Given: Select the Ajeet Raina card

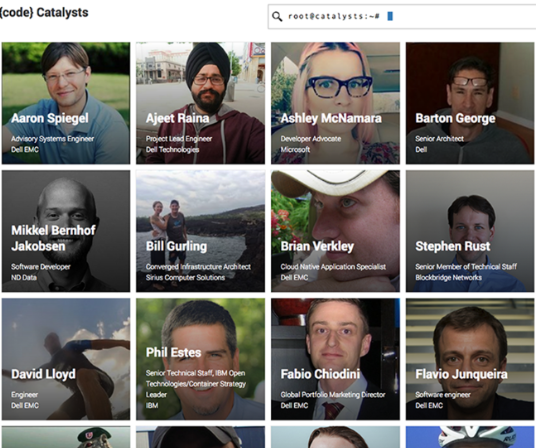Looking at the screenshot, I should pos(200,103).
